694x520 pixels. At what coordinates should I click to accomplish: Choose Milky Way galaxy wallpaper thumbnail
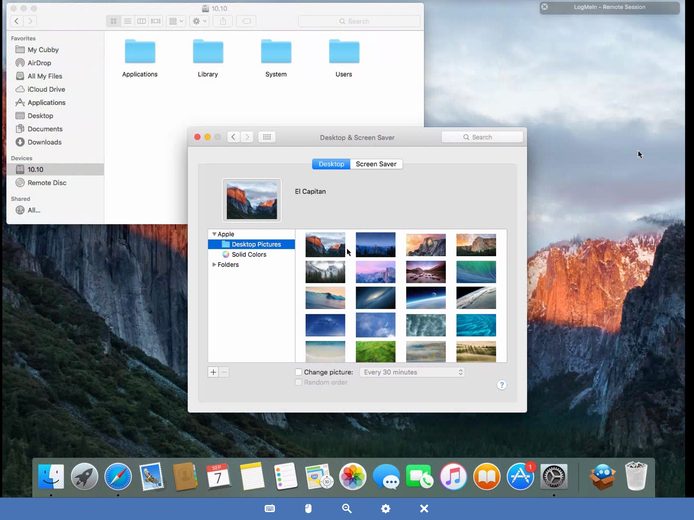pyautogui.click(x=375, y=298)
